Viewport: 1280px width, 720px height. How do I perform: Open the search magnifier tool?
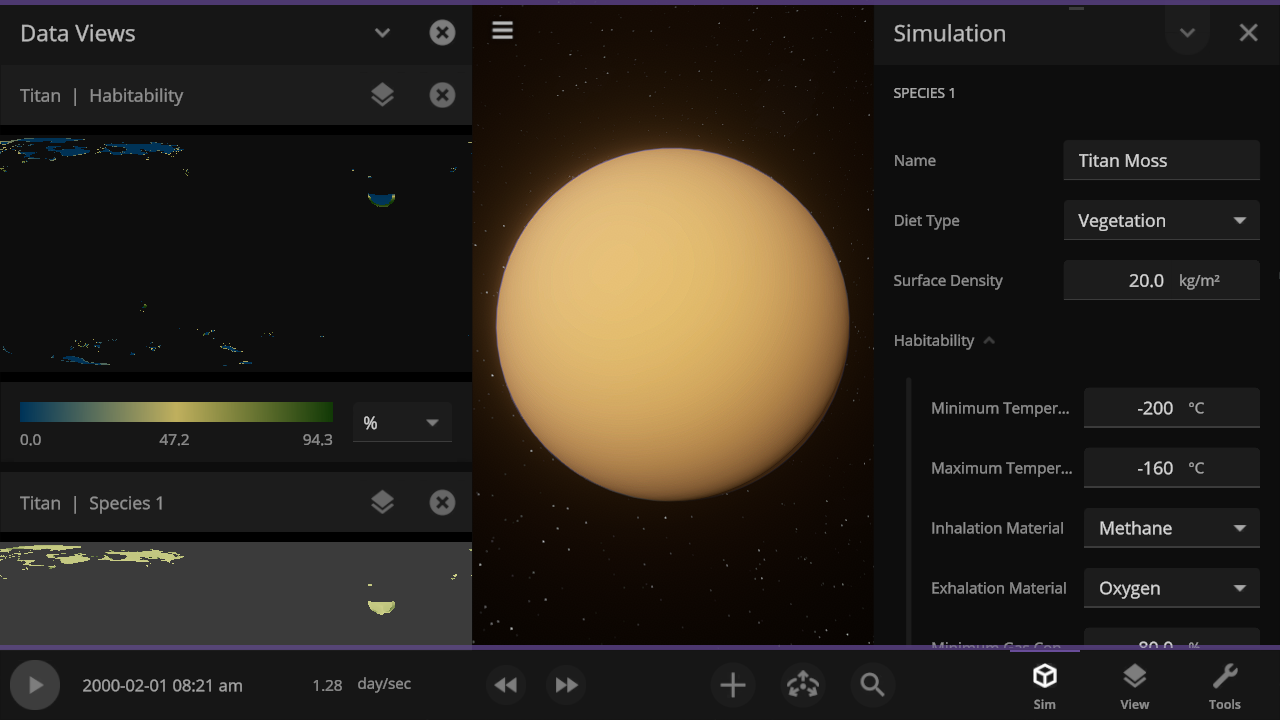(872, 685)
